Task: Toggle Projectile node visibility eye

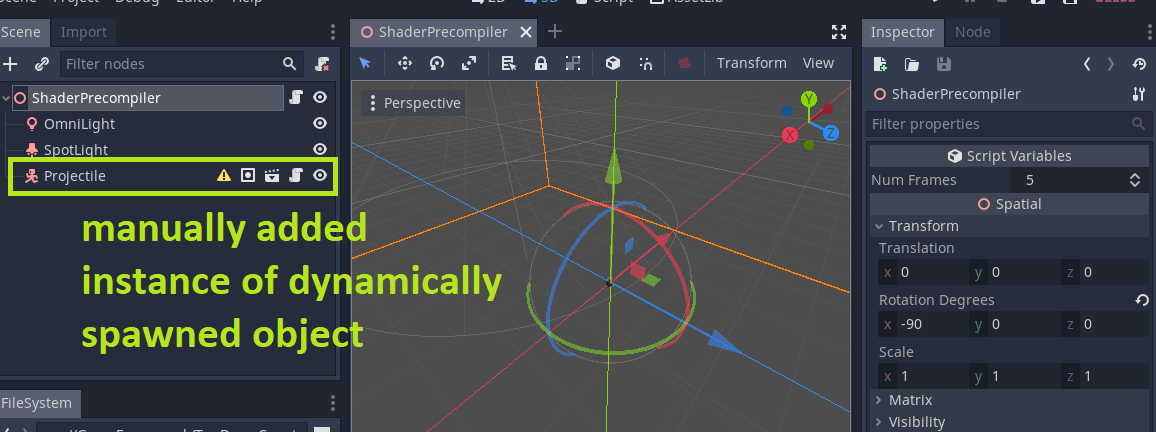Action: [x=320, y=175]
